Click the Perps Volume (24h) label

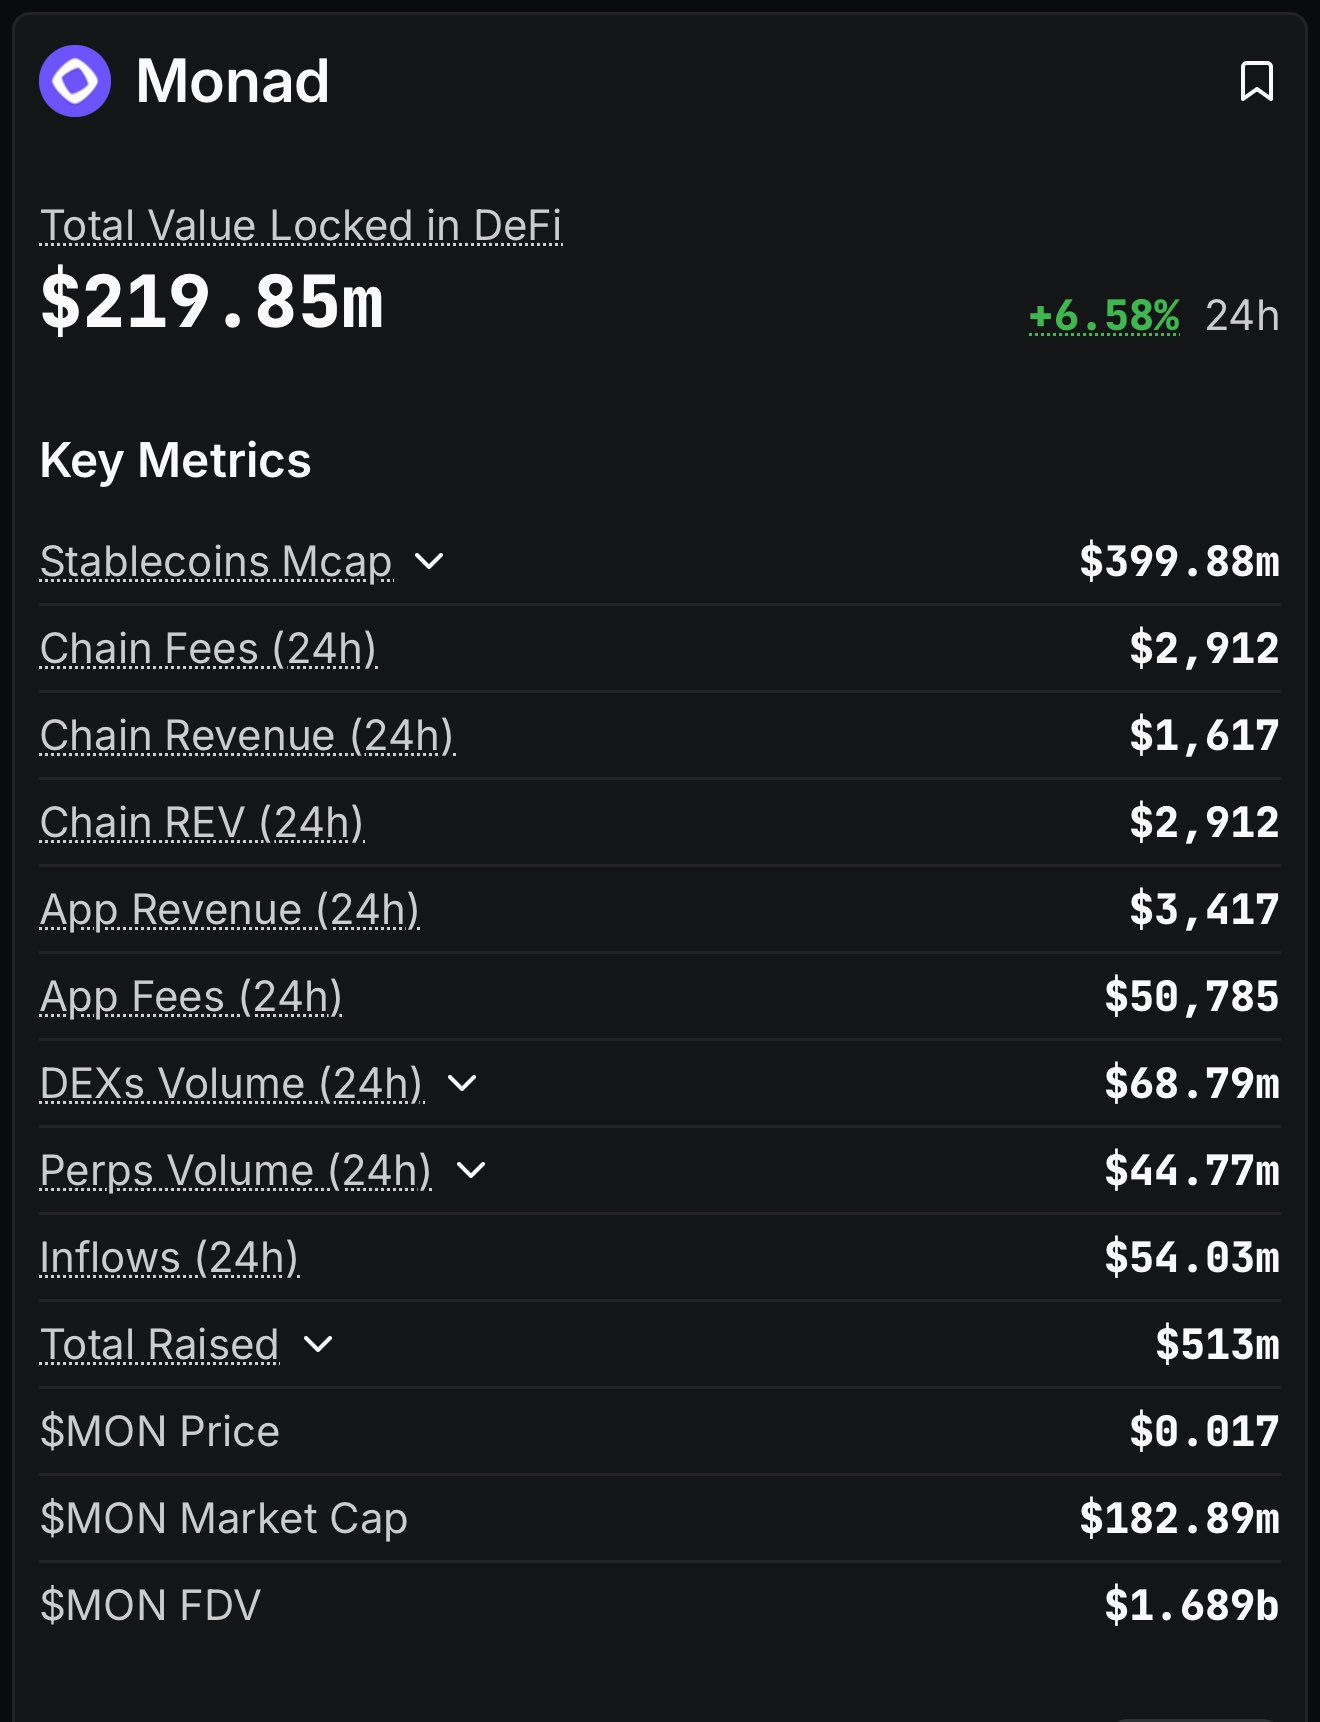(x=235, y=1171)
